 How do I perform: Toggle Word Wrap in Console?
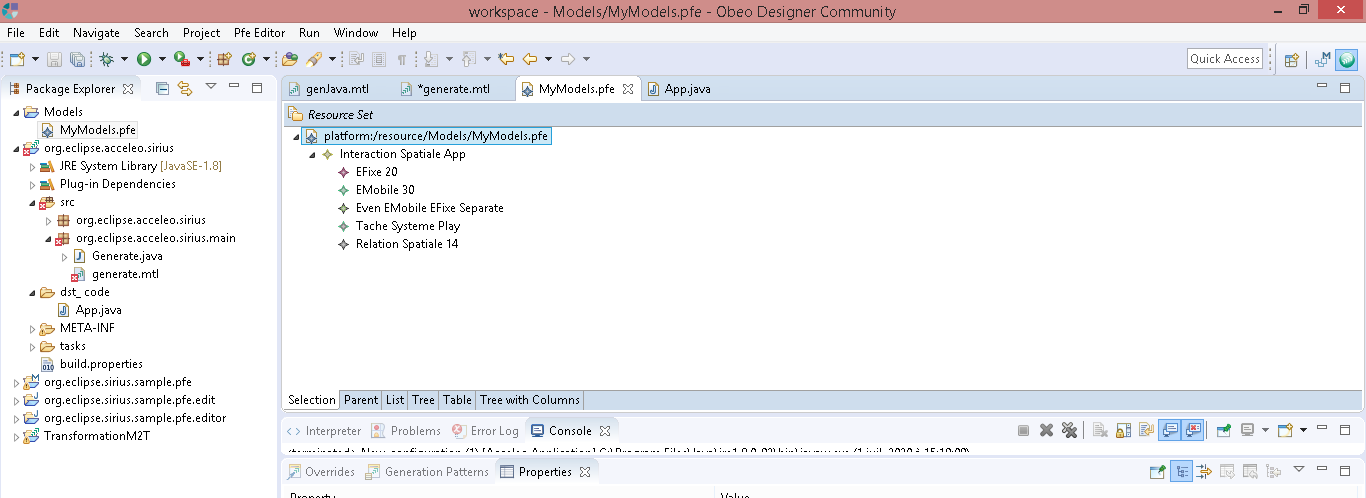[1146, 430]
